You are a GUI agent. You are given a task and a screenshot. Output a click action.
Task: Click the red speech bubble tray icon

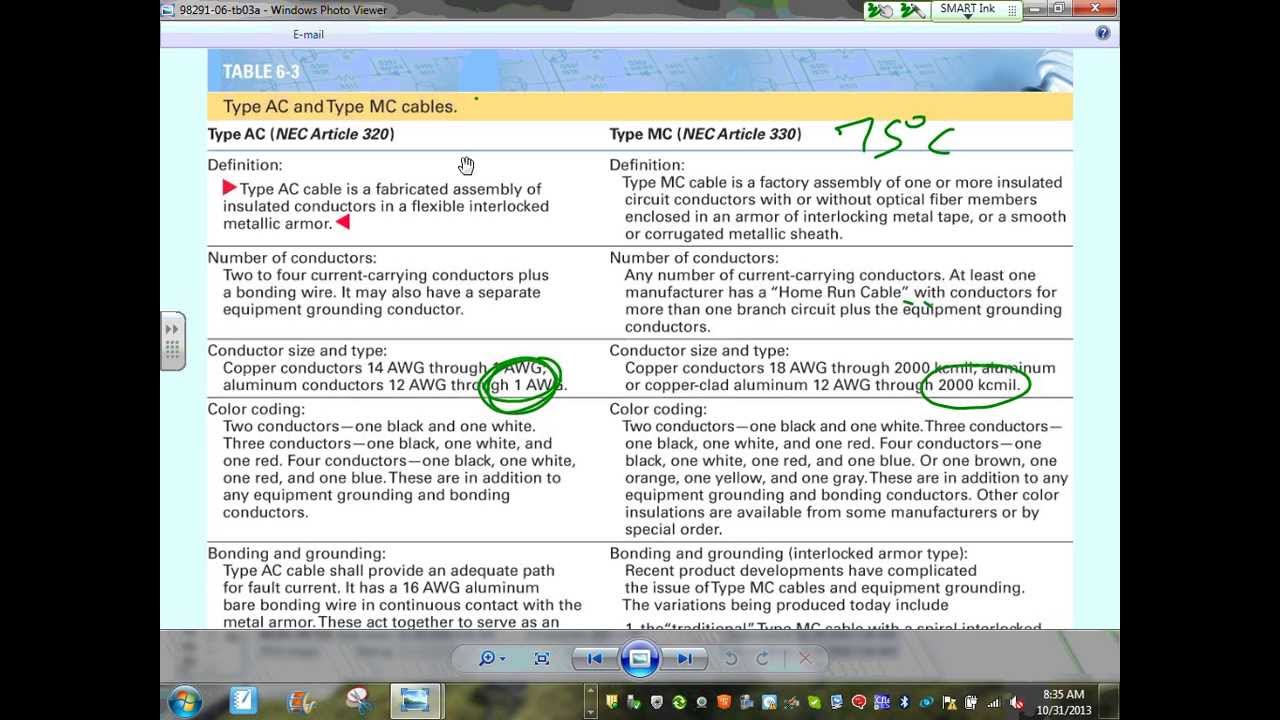tap(859, 702)
